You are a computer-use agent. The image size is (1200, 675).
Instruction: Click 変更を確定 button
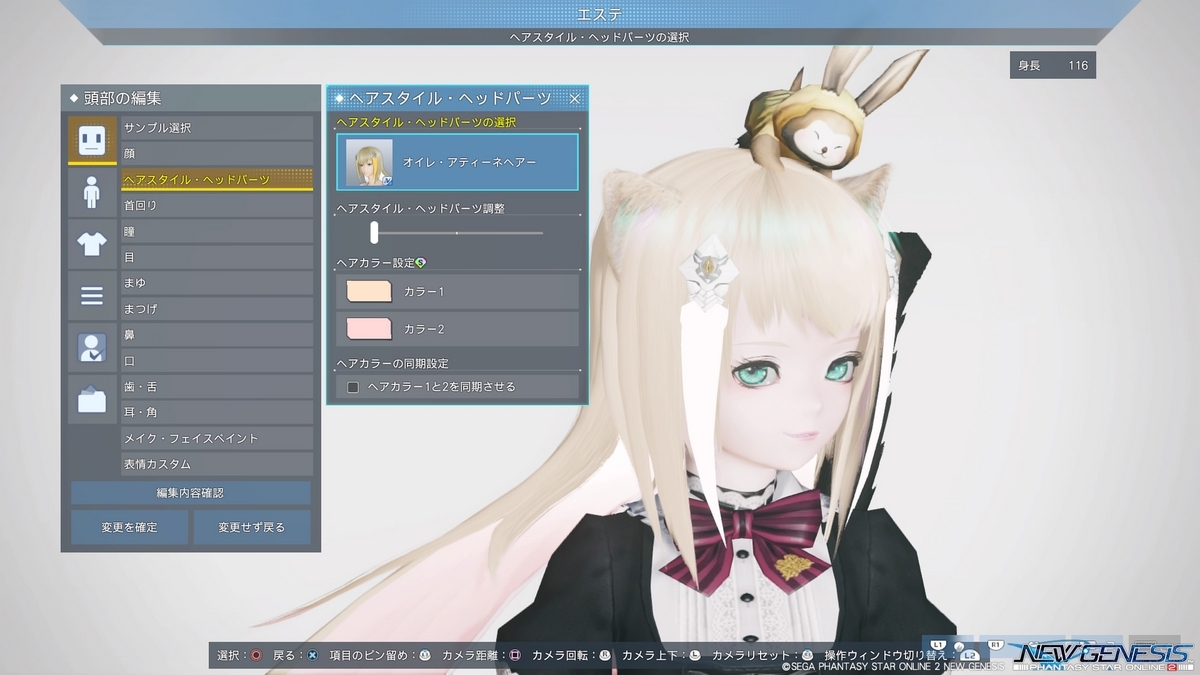point(129,527)
